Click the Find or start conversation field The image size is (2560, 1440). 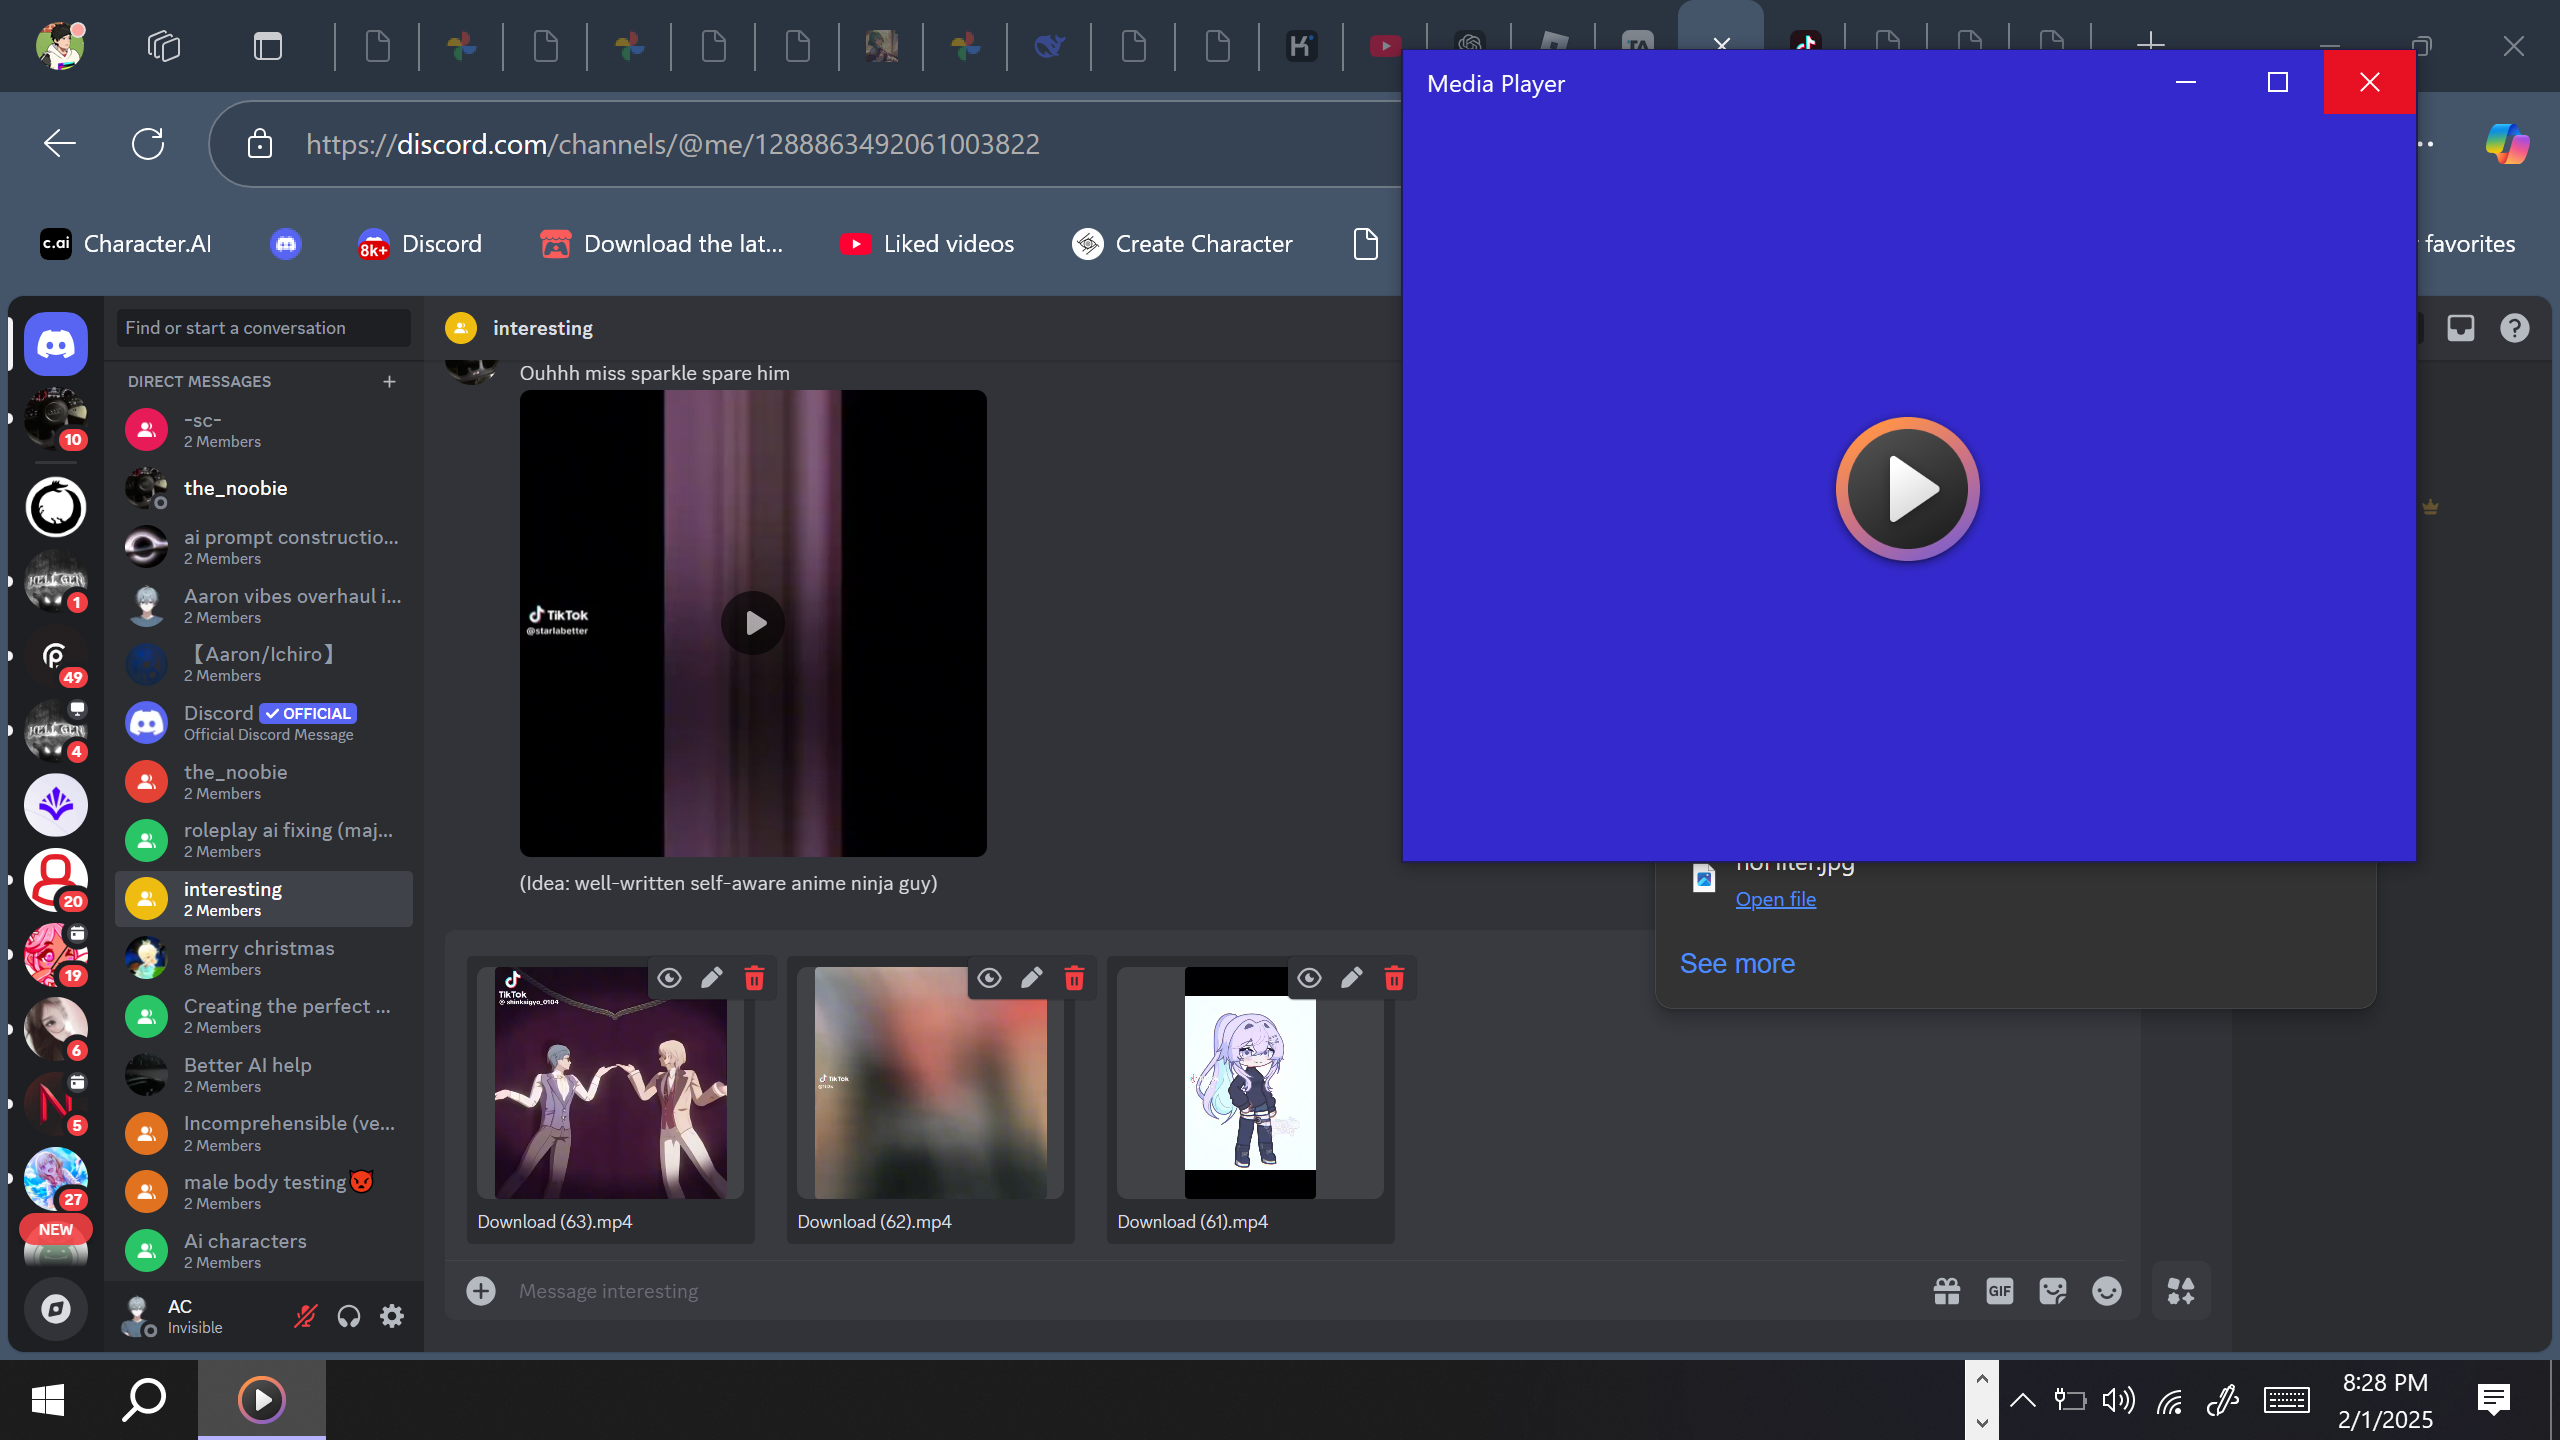[x=263, y=328]
